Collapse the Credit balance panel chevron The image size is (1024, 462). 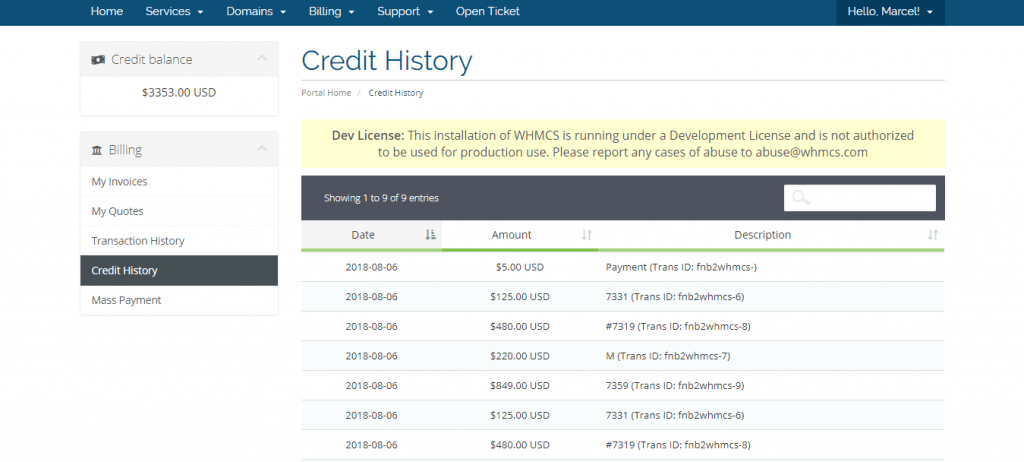point(262,59)
